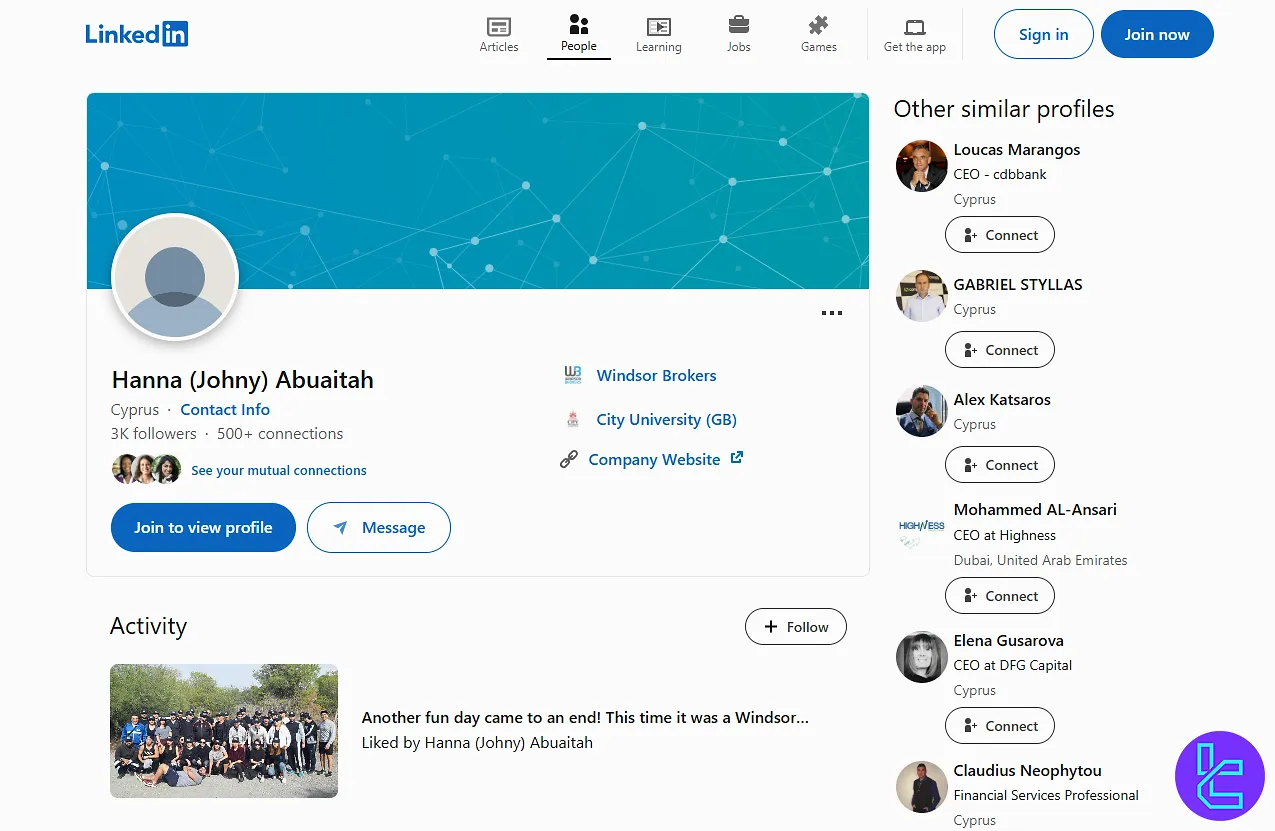
Task: Click the Windsor Brokers company logo
Action: coord(572,376)
